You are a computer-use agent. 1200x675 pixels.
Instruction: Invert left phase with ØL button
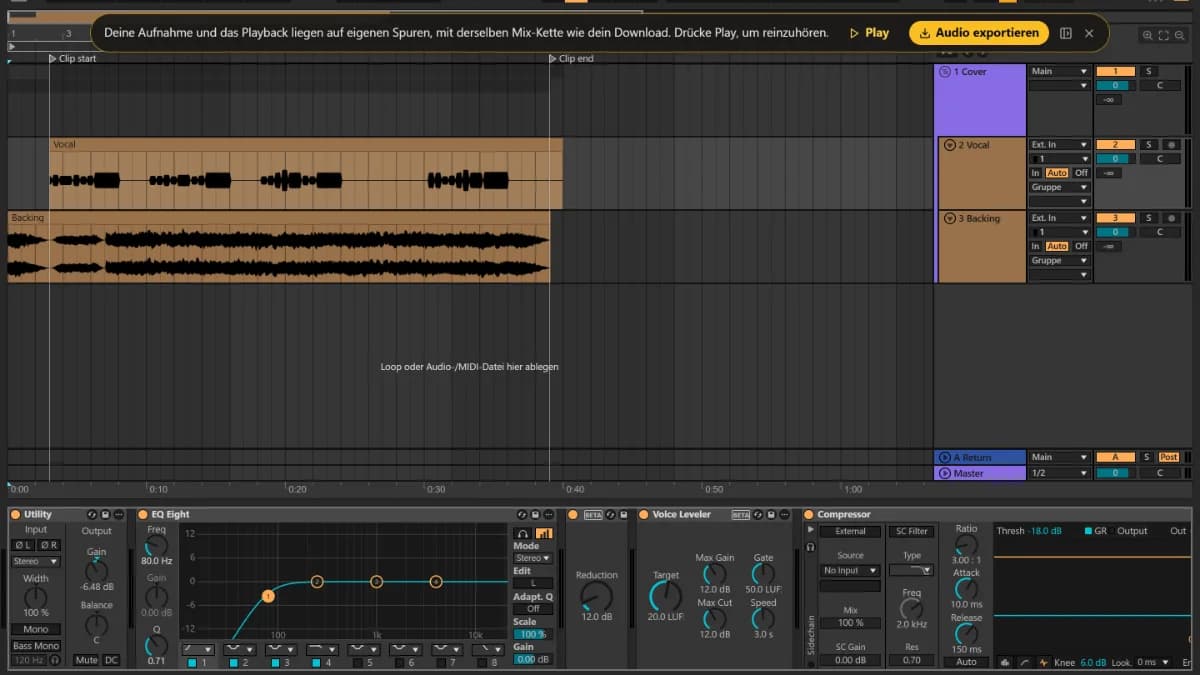[22, 545]
